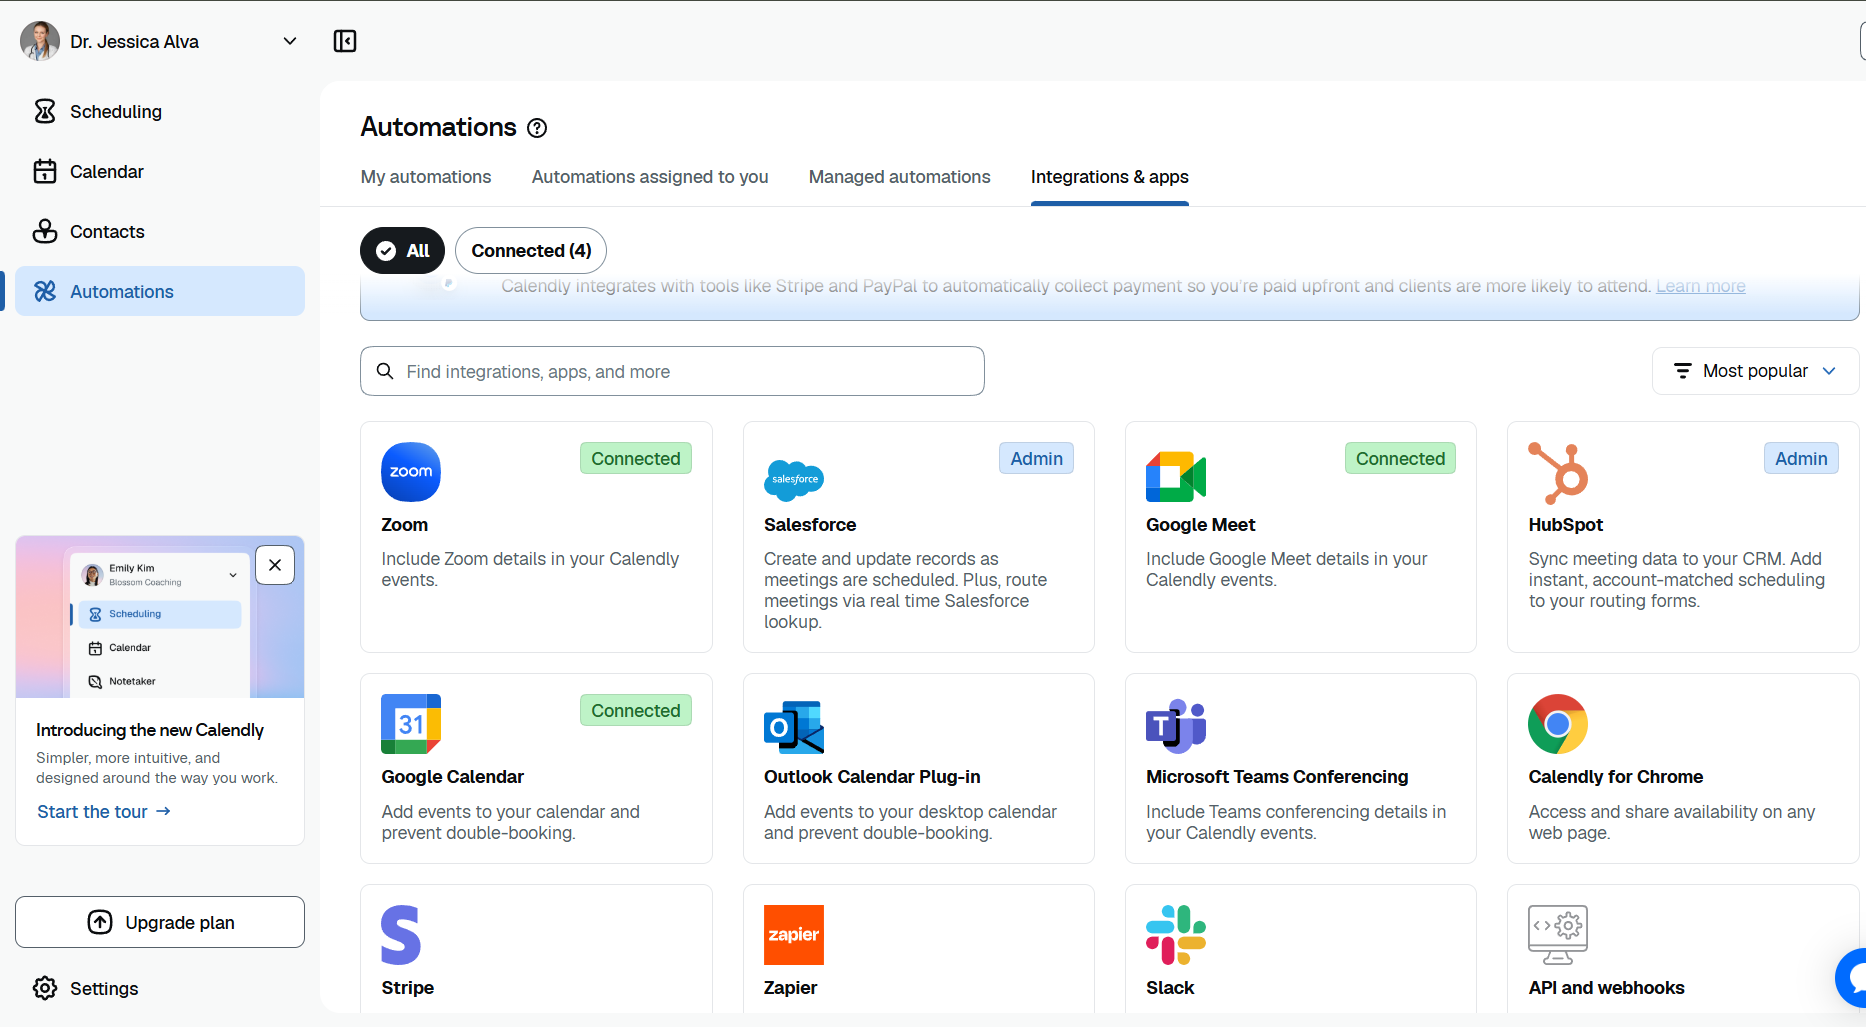Open Scheduling in the sidebar
Screen dimensions: 1866x1027
pyautogui.click(x=160, y=111)
